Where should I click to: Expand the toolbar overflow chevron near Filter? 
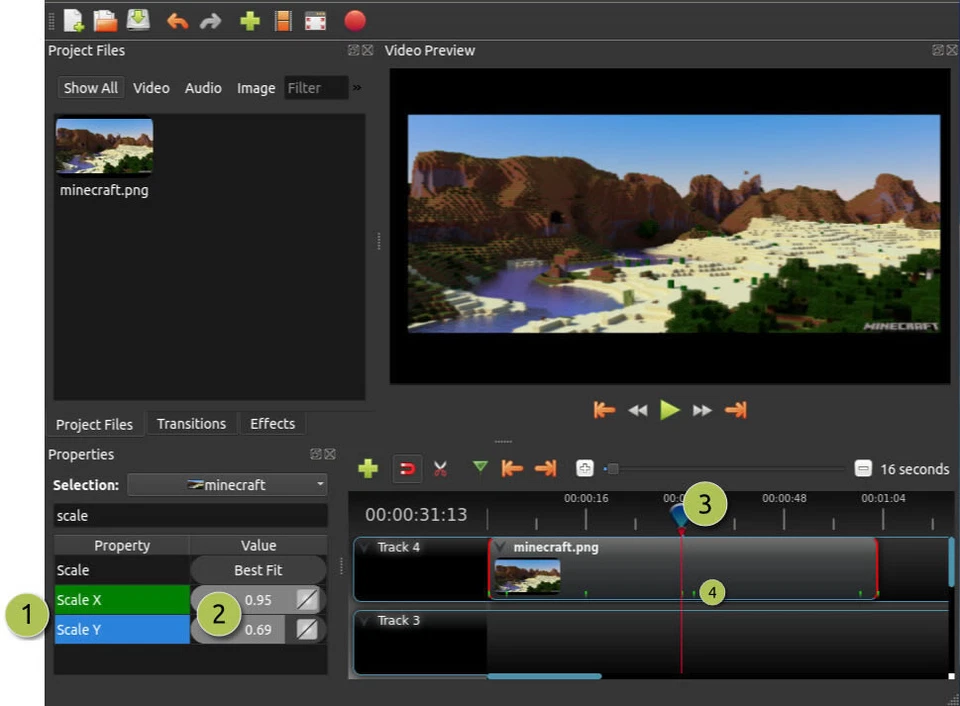356,88
